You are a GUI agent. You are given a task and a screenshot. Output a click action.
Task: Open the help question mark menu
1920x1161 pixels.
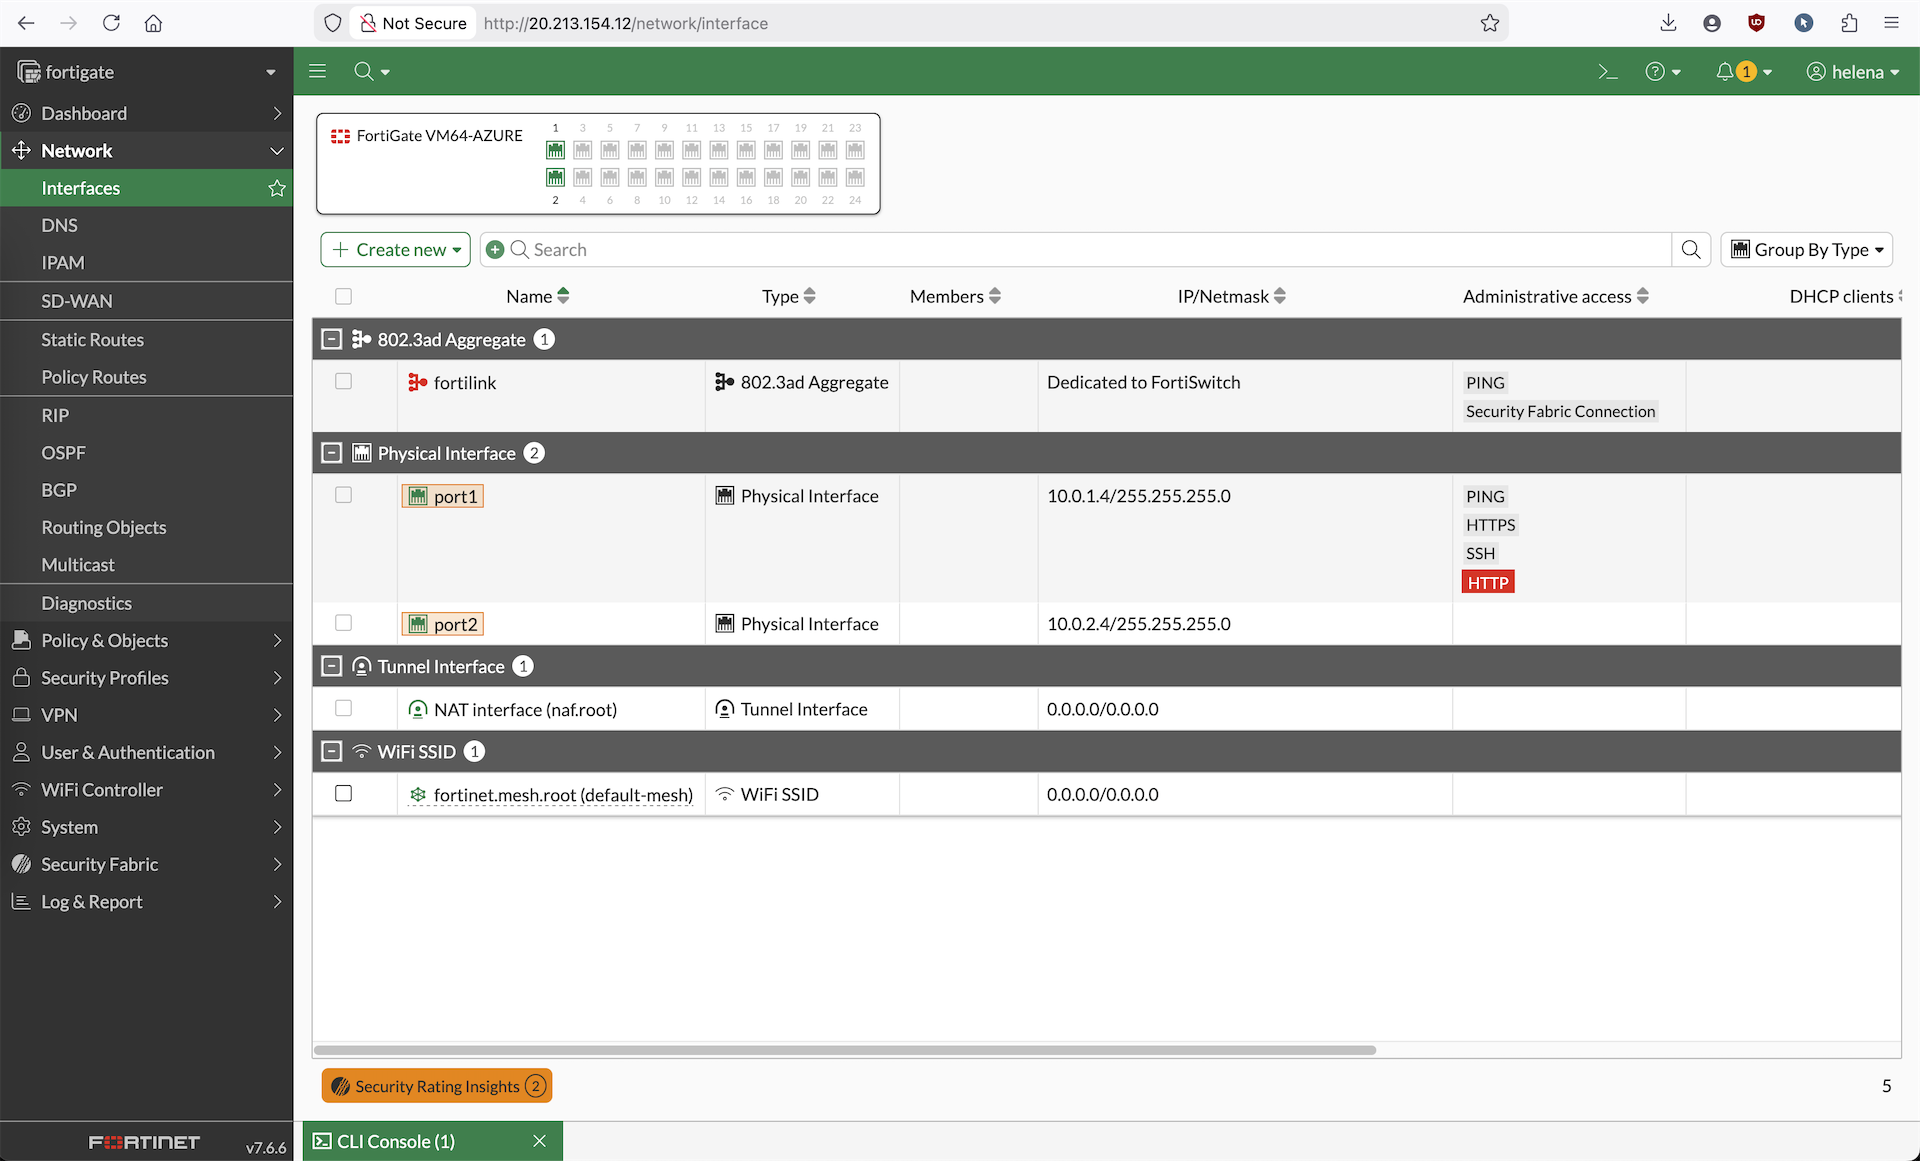(x=1655, y=72)
